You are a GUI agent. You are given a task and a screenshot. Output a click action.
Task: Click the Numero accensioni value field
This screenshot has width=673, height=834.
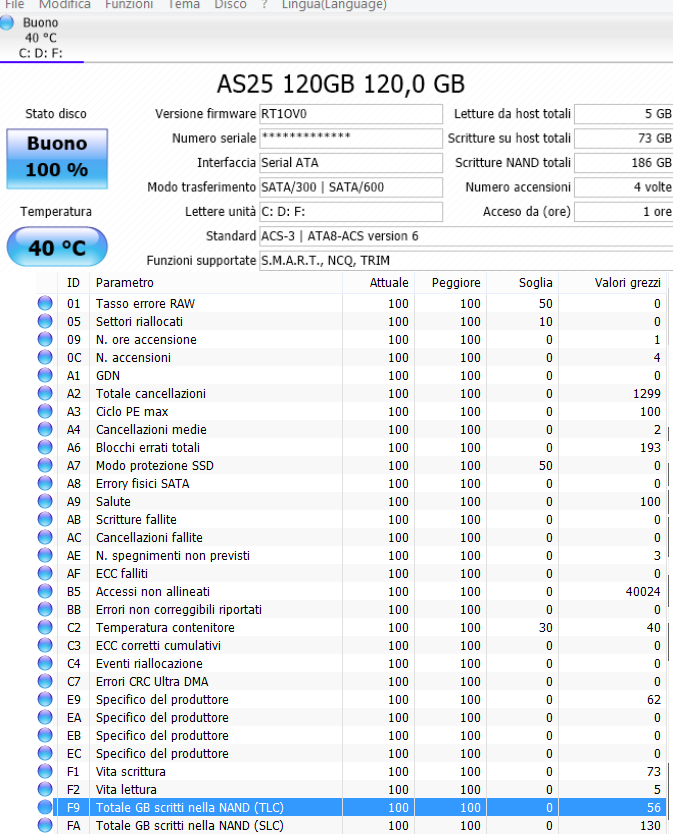624,187
